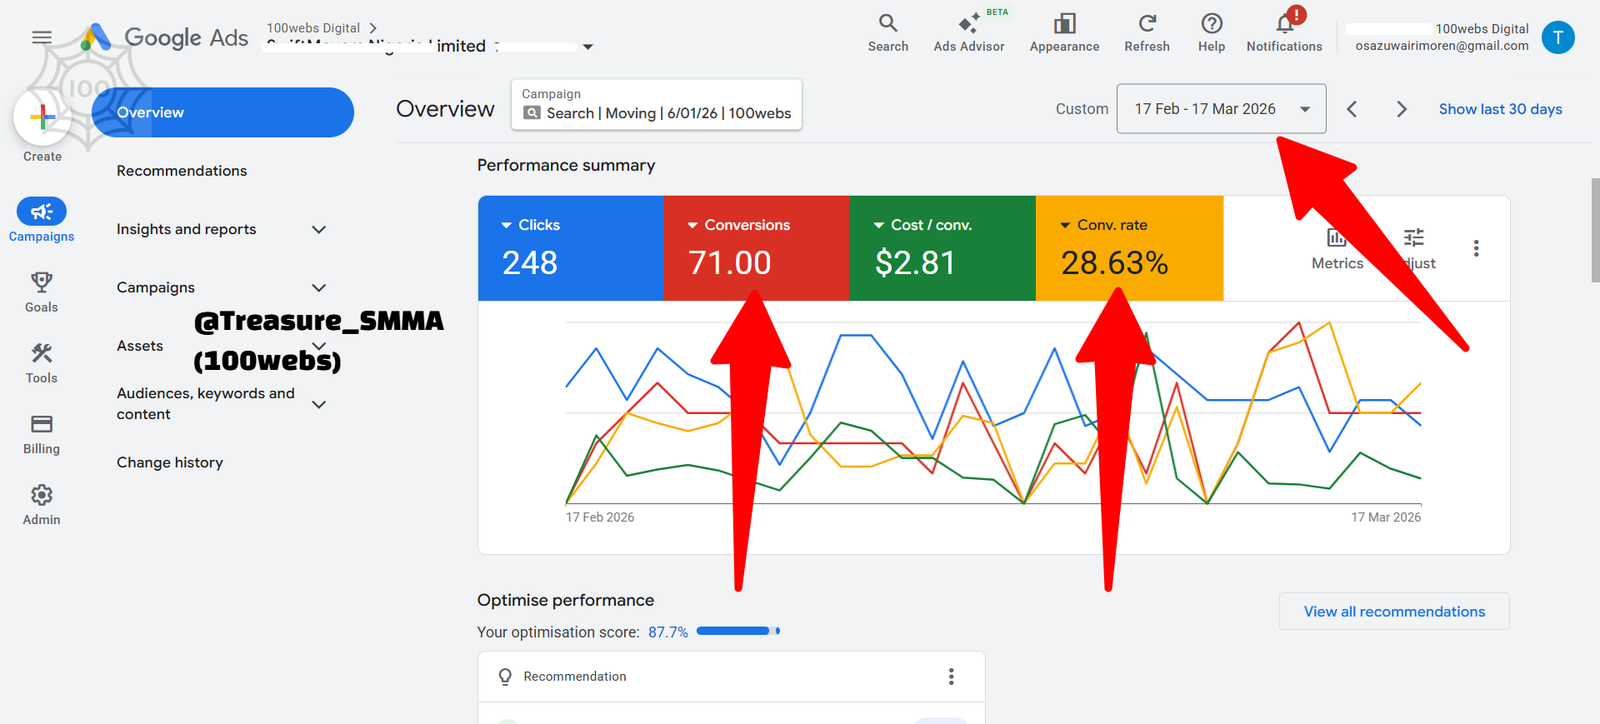The width and height of the screenshot is (1600, 724).
Task: Open Metrics chart options
Action: (1337, 248)
